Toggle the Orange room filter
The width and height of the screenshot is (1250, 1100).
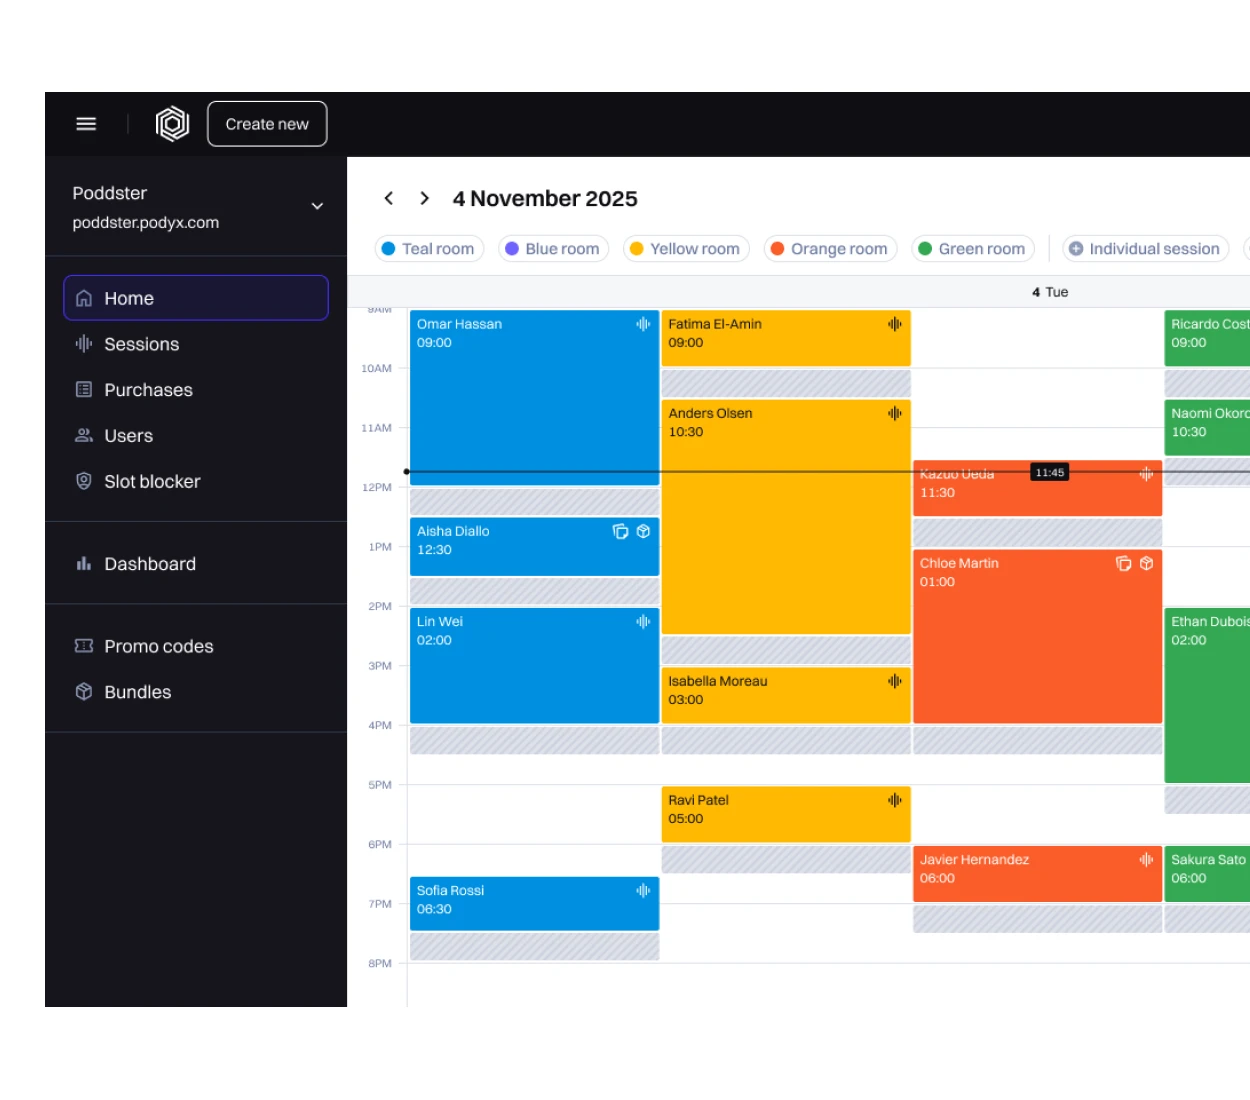pos(830,248)
